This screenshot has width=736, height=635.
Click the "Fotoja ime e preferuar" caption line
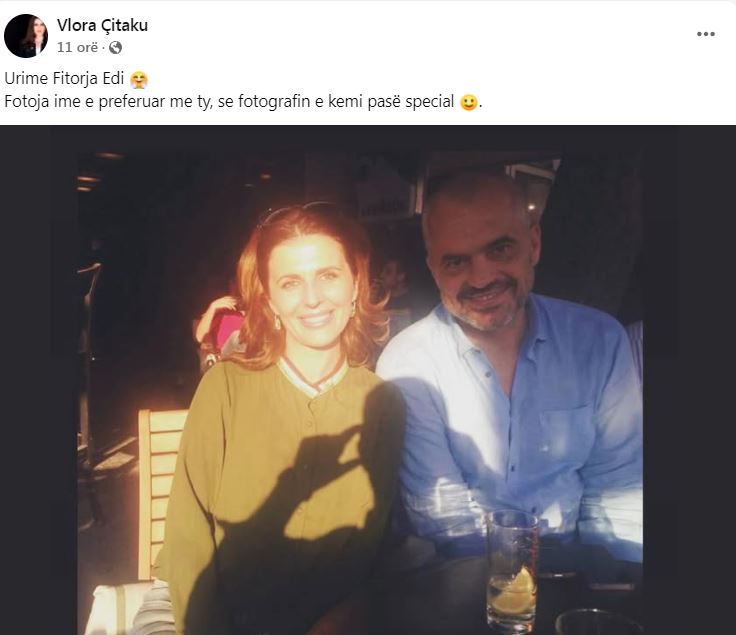click(x=230, y=102)
